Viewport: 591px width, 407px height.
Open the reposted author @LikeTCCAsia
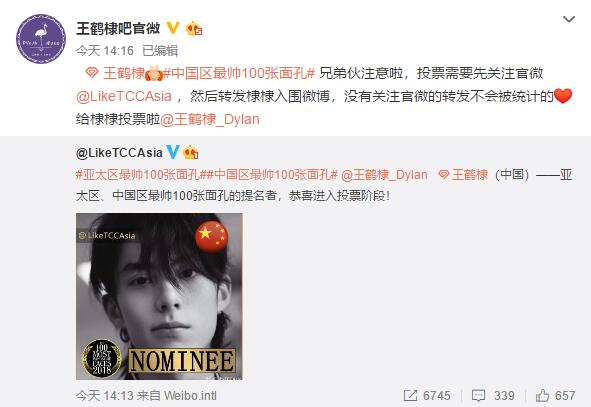119,153
